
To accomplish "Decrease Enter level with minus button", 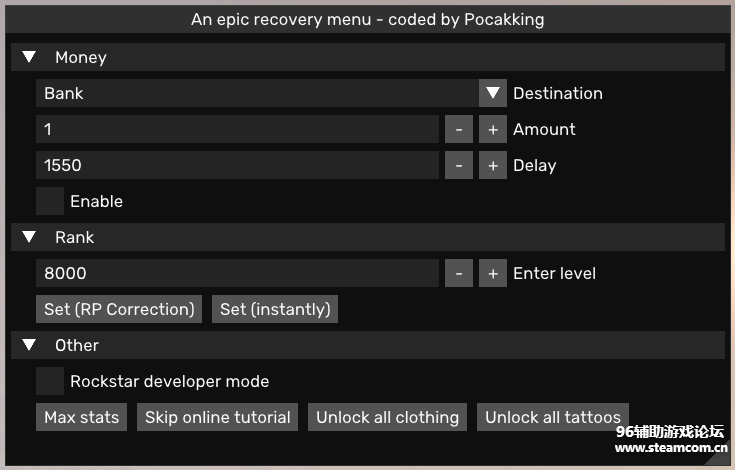I will point(458,273).
